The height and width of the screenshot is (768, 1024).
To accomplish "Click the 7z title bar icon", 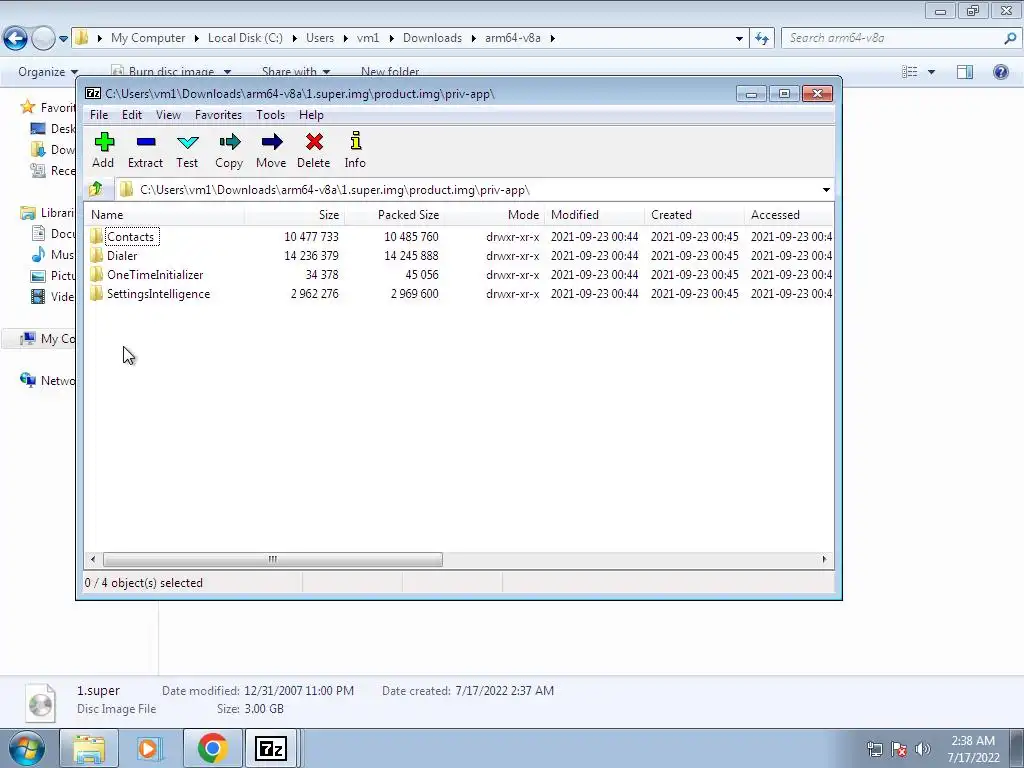I will coord(93,93).
